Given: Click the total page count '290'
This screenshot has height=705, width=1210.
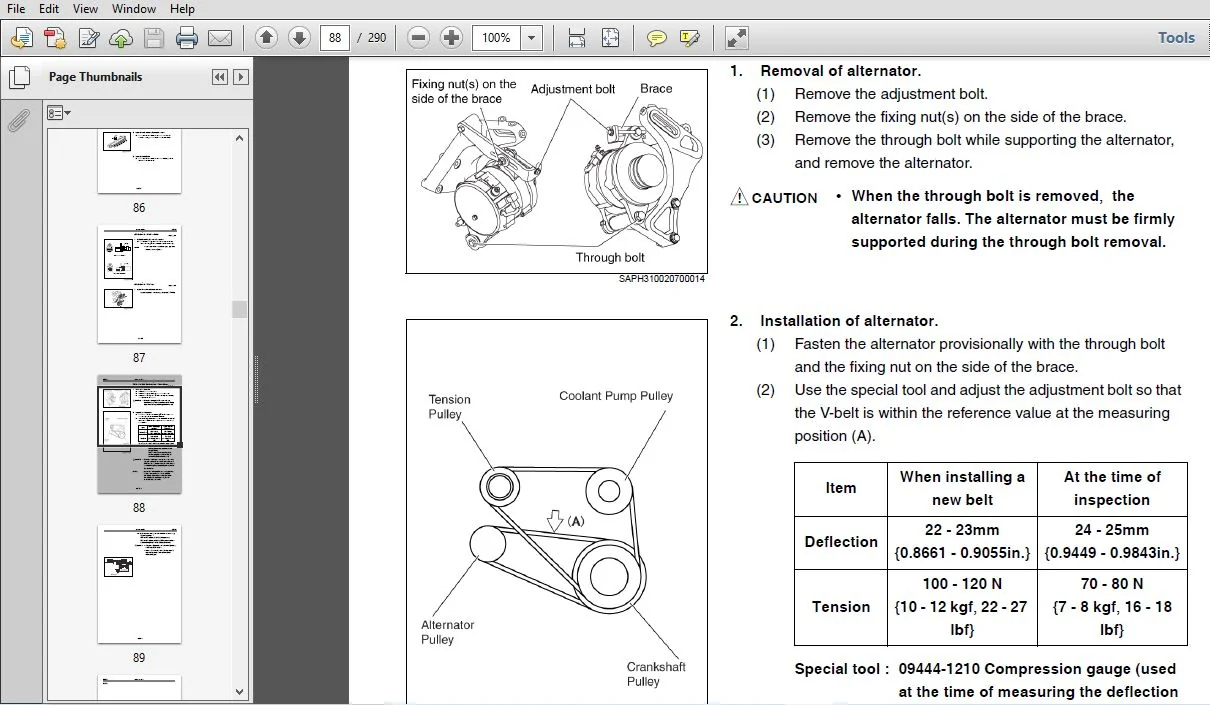Looking at the screenshot, I should coord(376,38).
